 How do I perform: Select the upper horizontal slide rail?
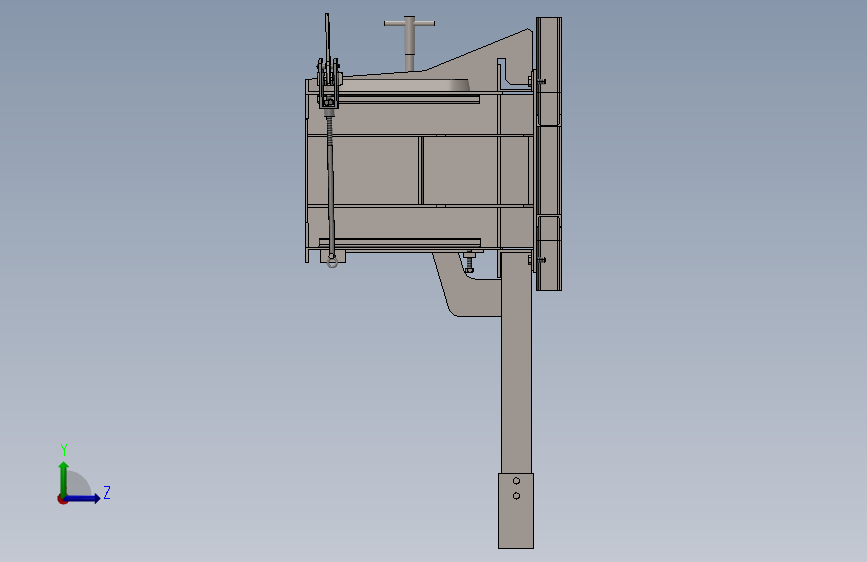pos(408,99)
